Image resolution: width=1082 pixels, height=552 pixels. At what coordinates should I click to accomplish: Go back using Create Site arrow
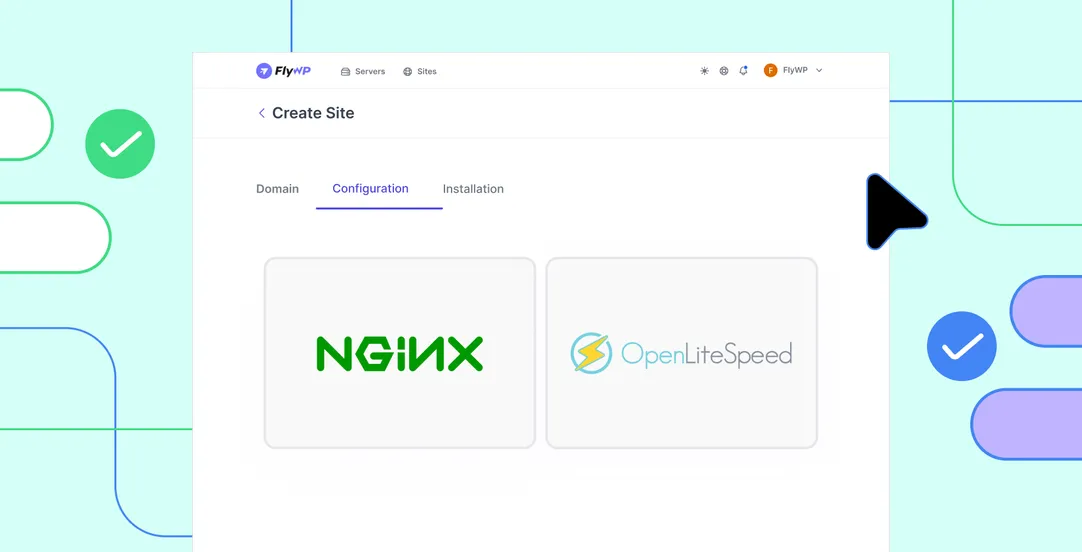coord(262,113)
